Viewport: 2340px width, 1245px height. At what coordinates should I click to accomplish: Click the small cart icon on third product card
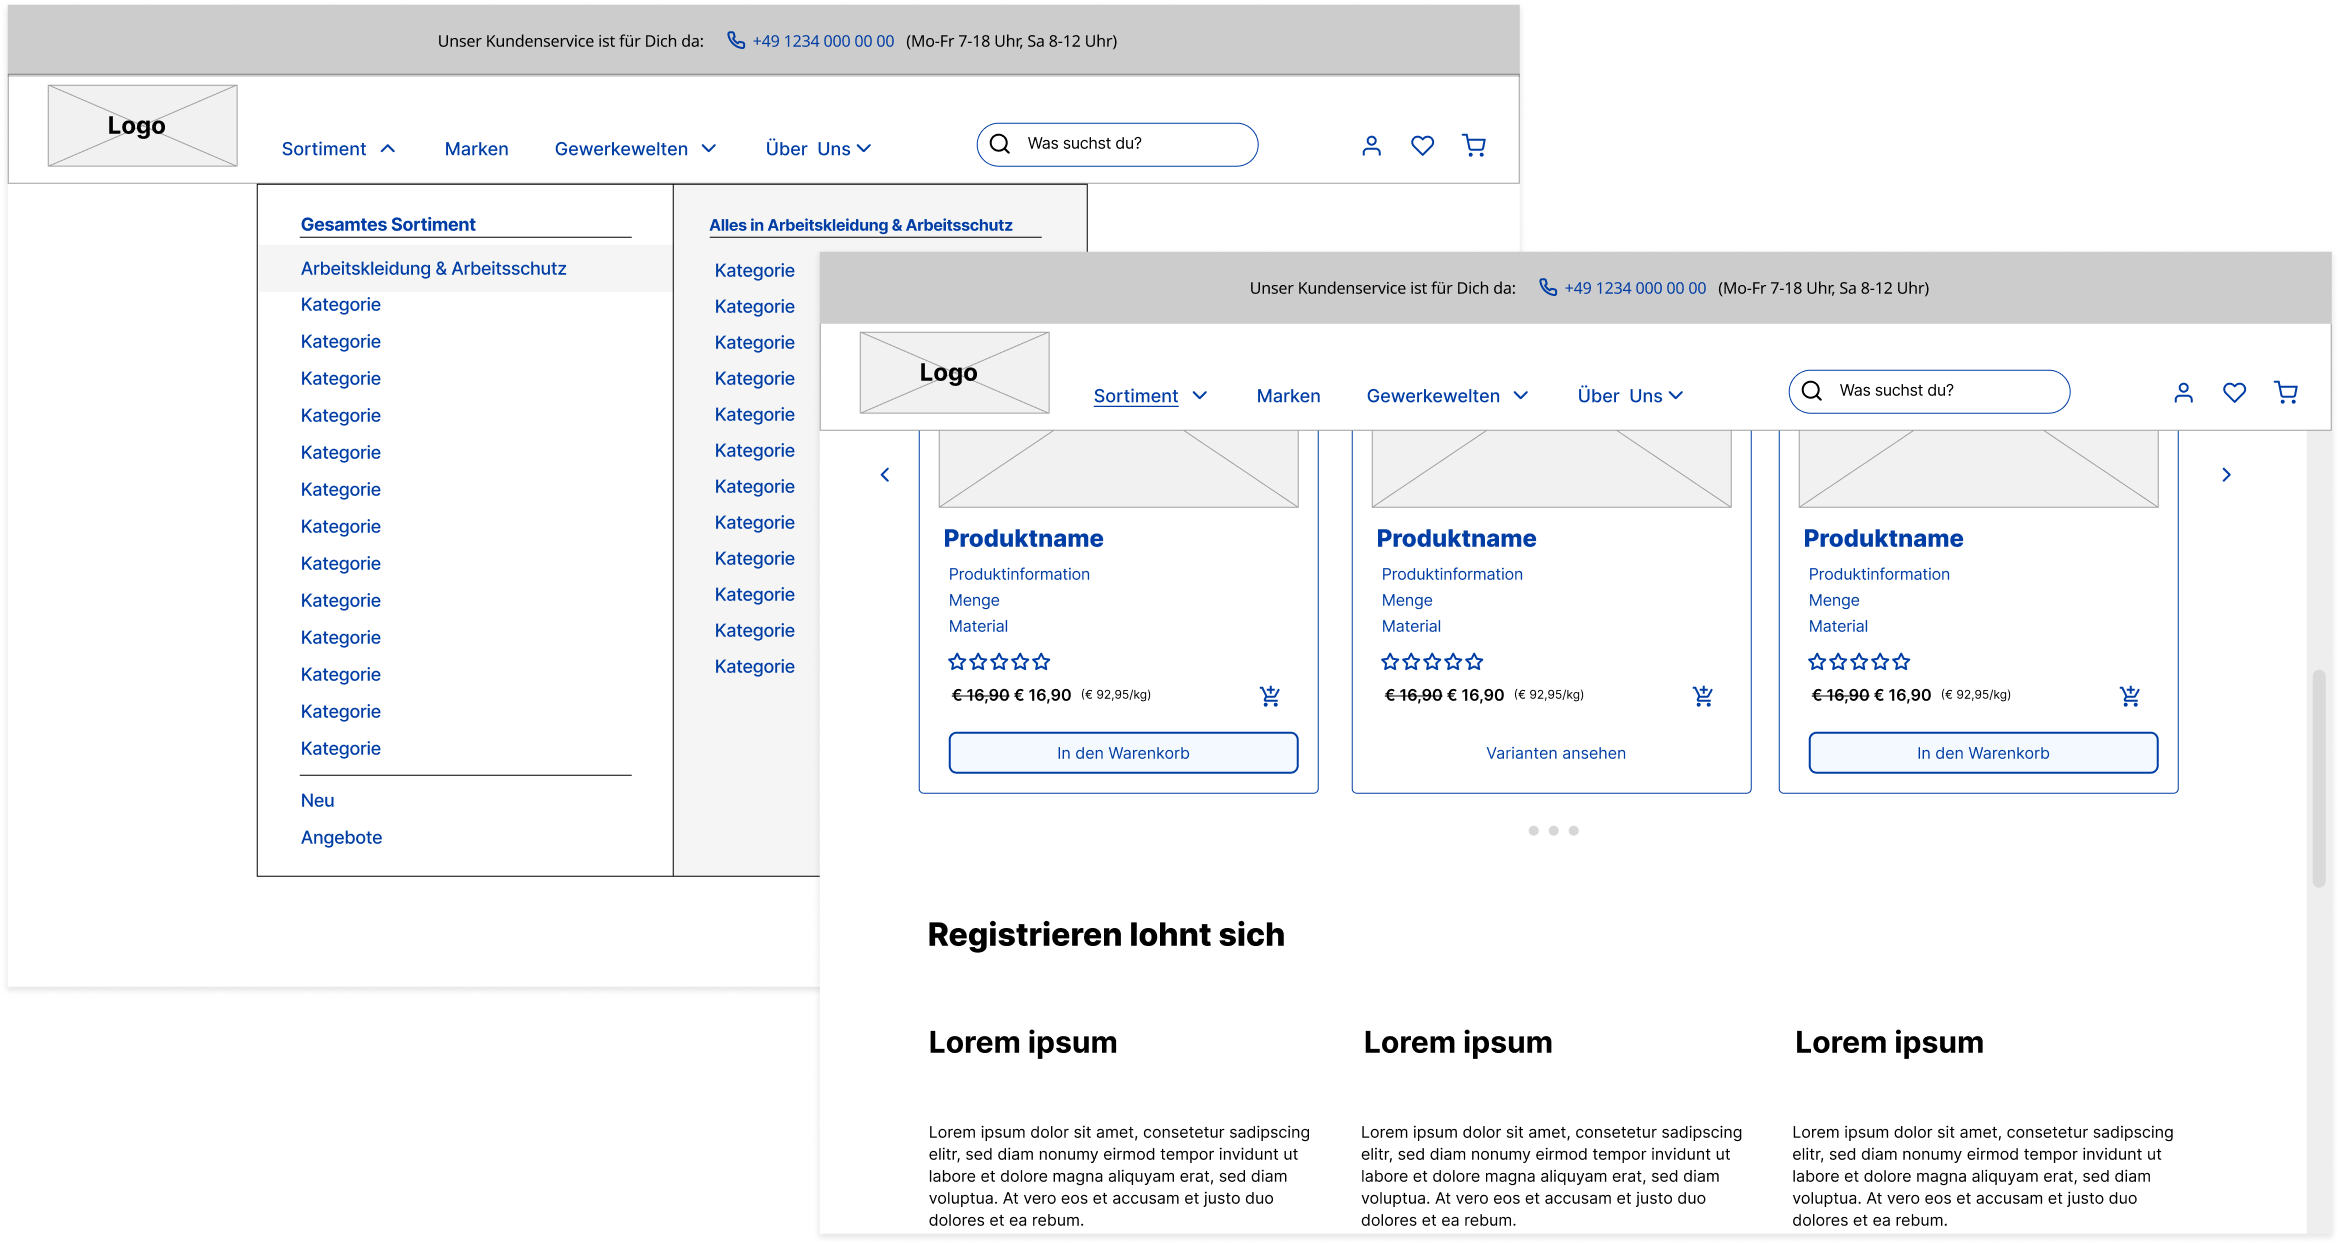click(x=2130, y=696)
